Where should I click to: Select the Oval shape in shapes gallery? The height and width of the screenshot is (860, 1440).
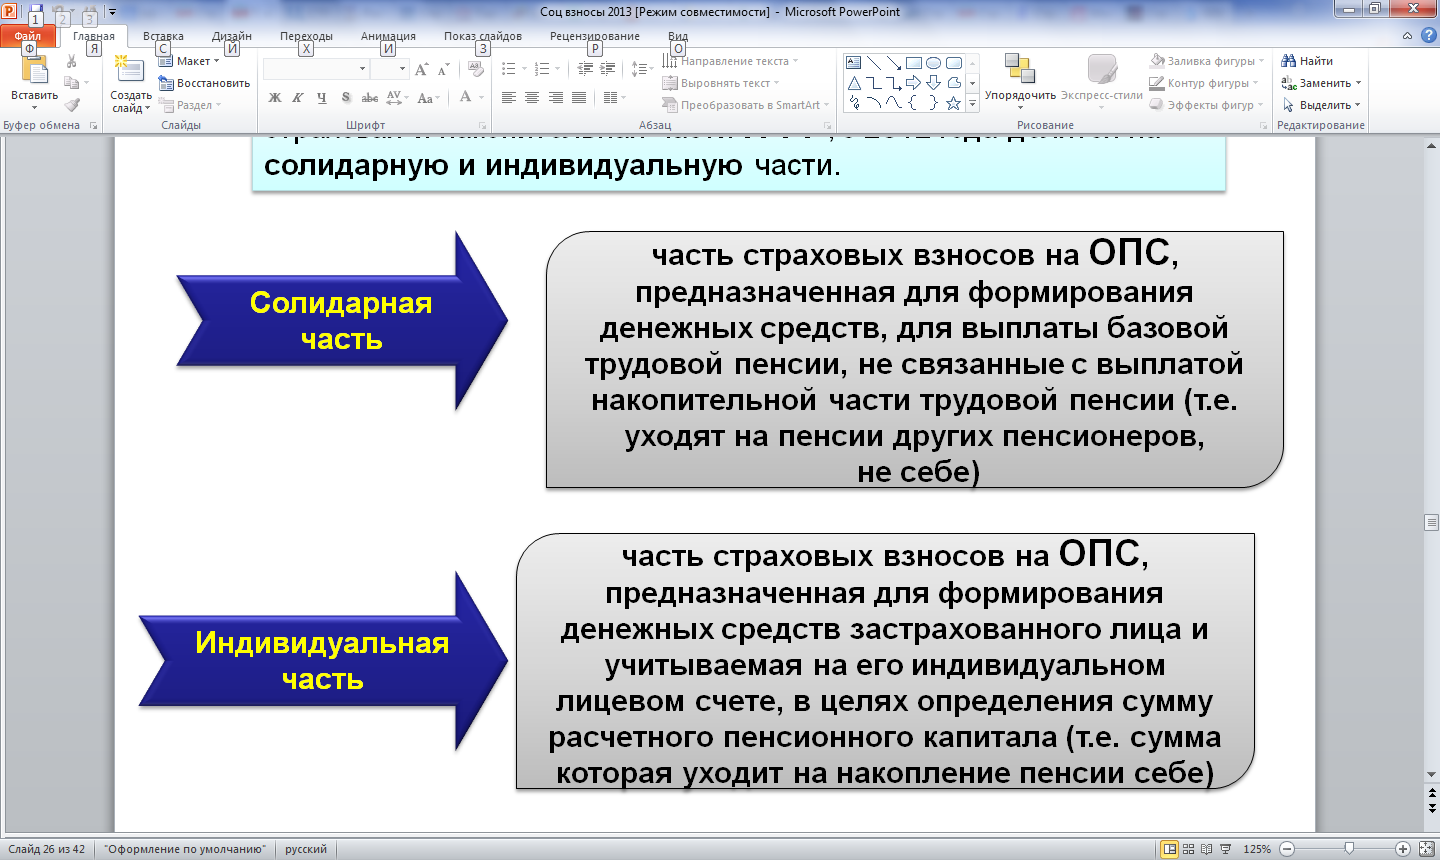pos(934,62)
